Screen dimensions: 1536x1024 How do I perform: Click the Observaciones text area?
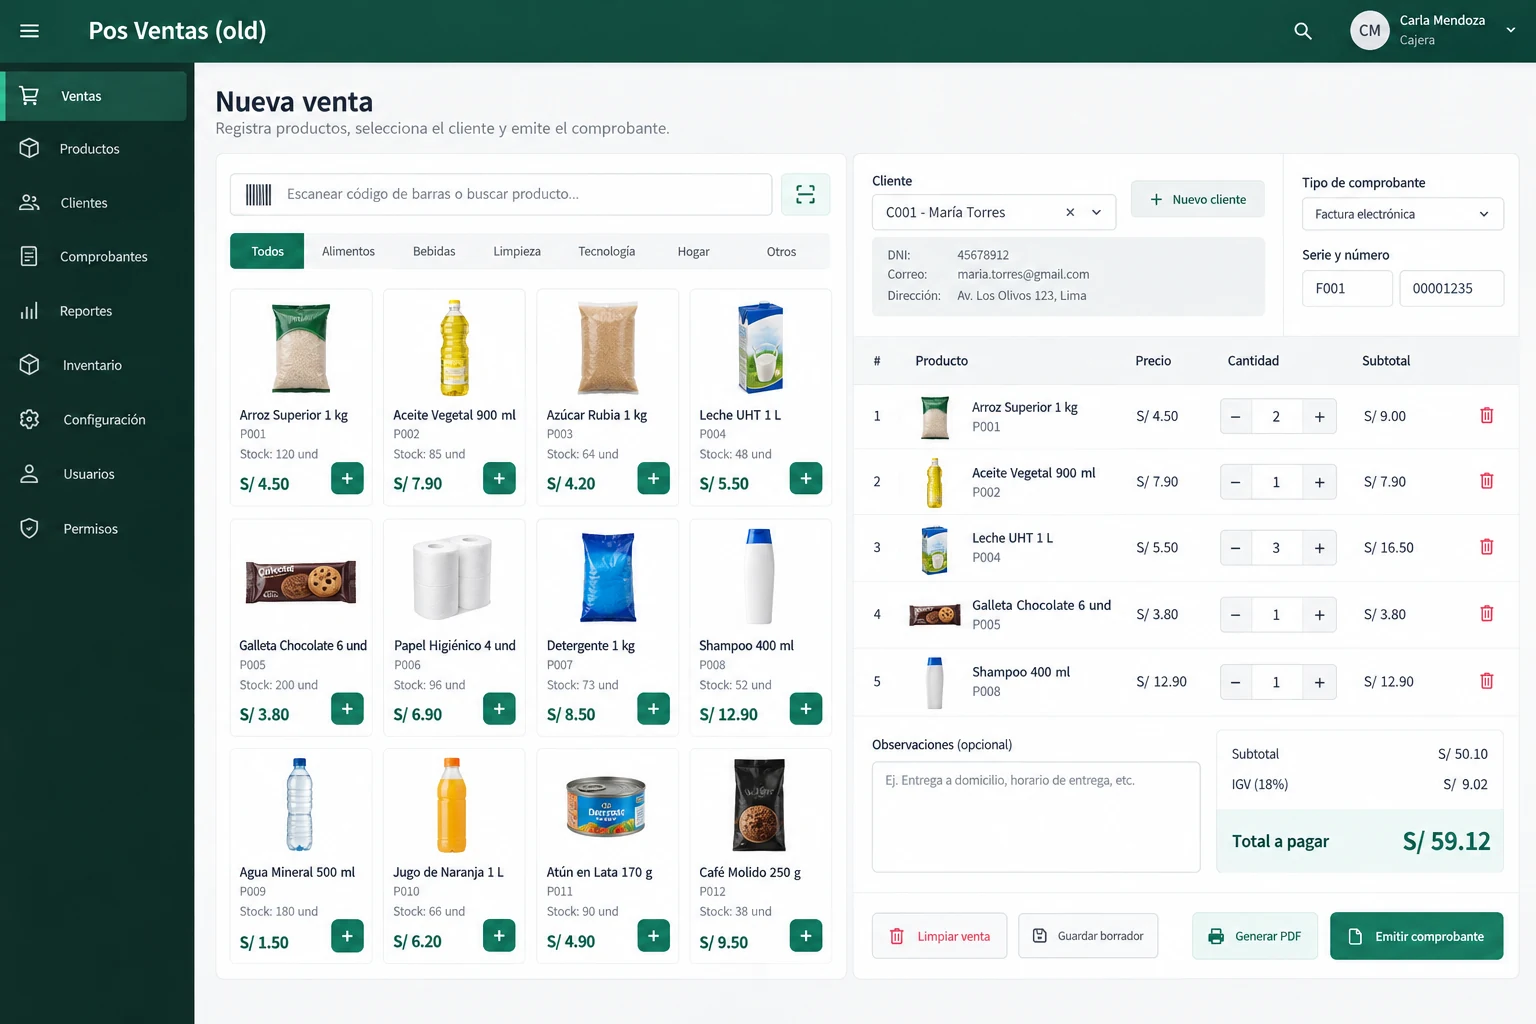[1036, 817]
